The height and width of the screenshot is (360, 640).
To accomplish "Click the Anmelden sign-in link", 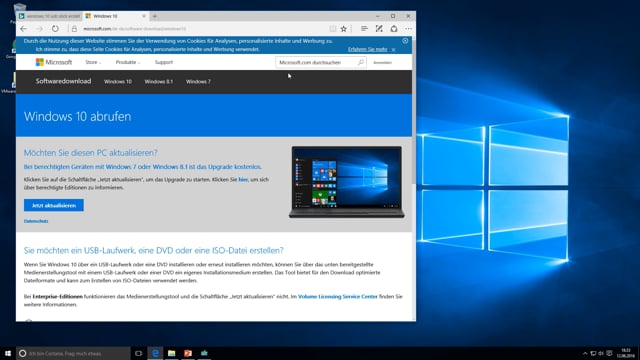I will tap(382, 62).
